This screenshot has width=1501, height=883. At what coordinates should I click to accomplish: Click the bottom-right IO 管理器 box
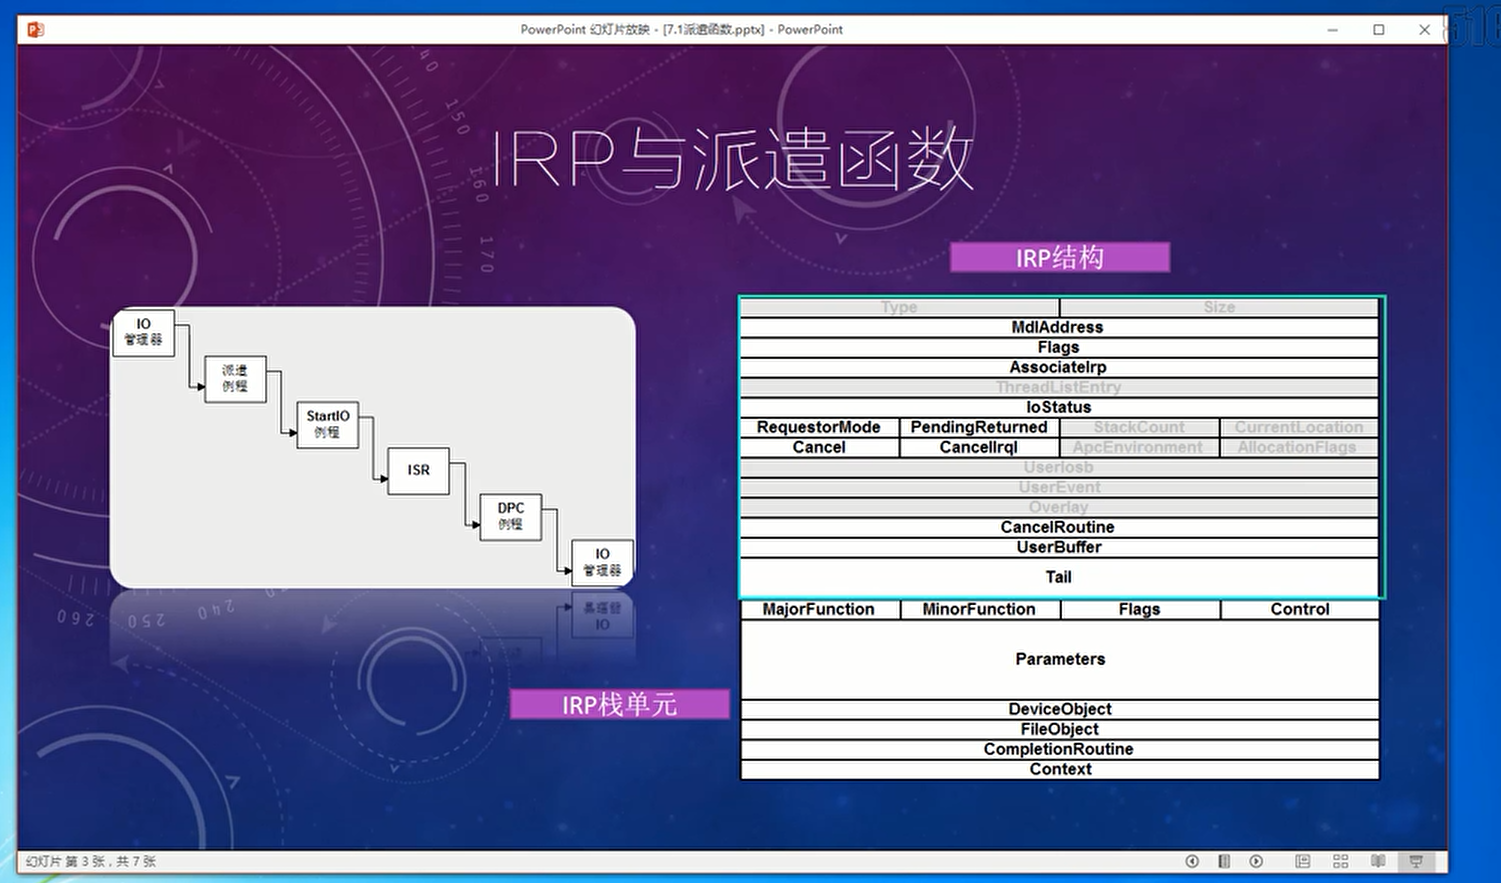point(602,562)
